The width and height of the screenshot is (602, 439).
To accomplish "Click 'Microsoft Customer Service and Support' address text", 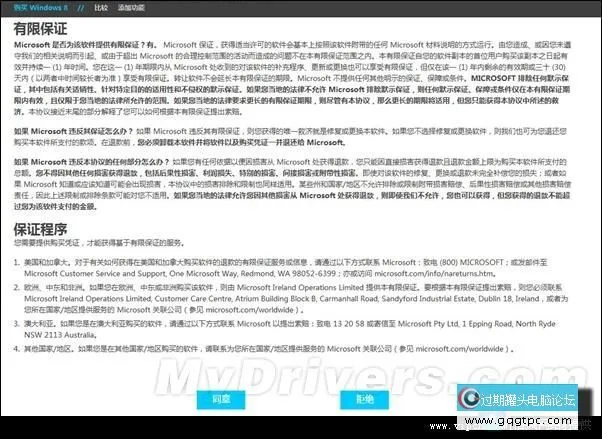I will click(95, 274).
